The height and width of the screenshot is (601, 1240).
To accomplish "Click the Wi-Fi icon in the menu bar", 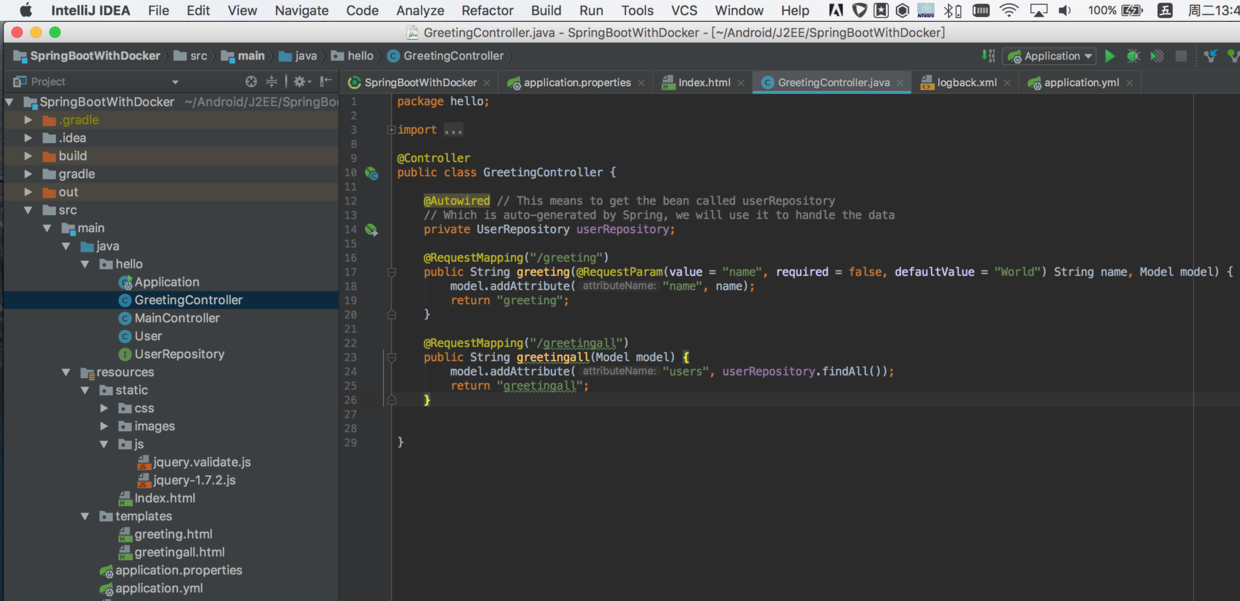I will click(1009, 11).
